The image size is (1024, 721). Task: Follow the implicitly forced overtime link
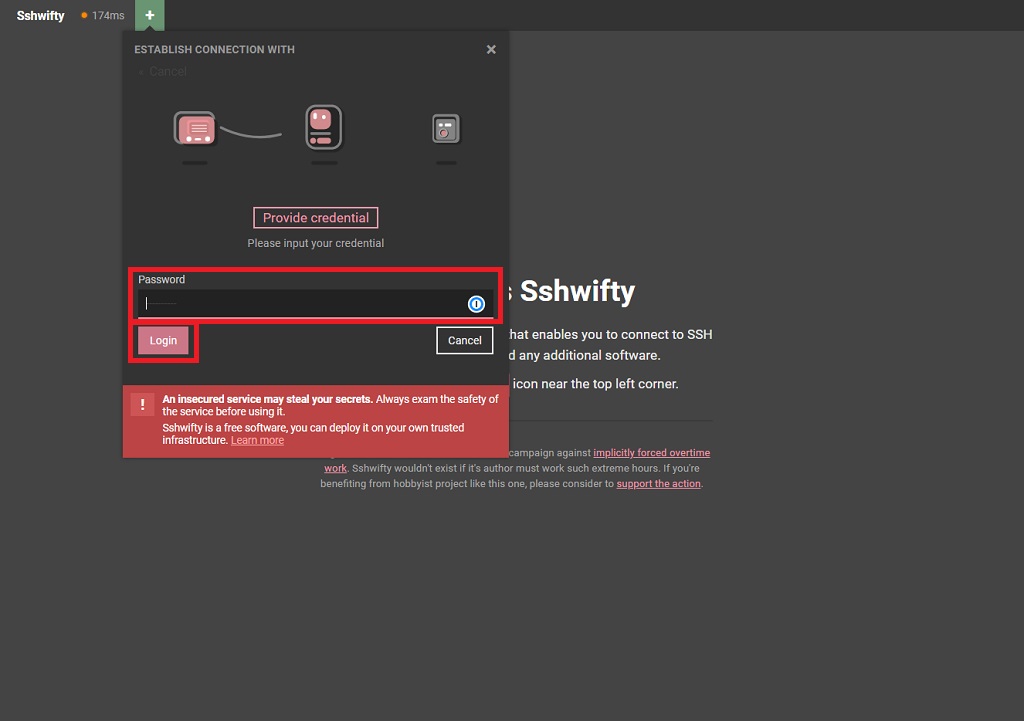tap(651, 453)
